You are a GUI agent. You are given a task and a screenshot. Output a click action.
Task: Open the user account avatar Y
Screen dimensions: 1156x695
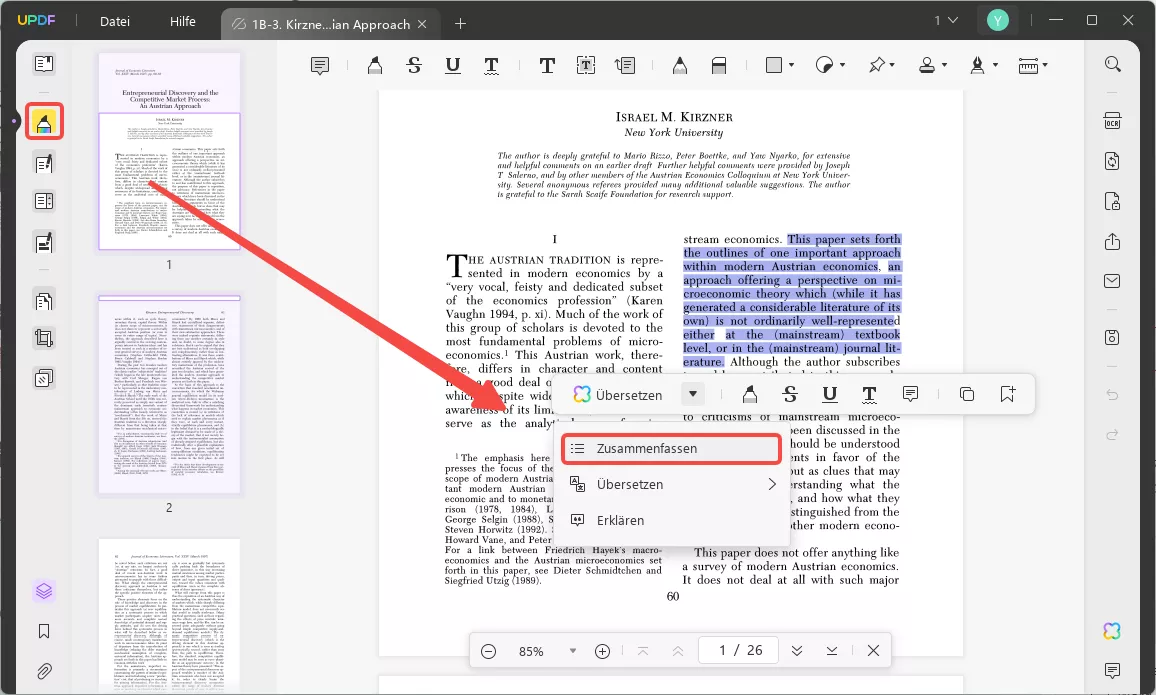pos(997,21)
